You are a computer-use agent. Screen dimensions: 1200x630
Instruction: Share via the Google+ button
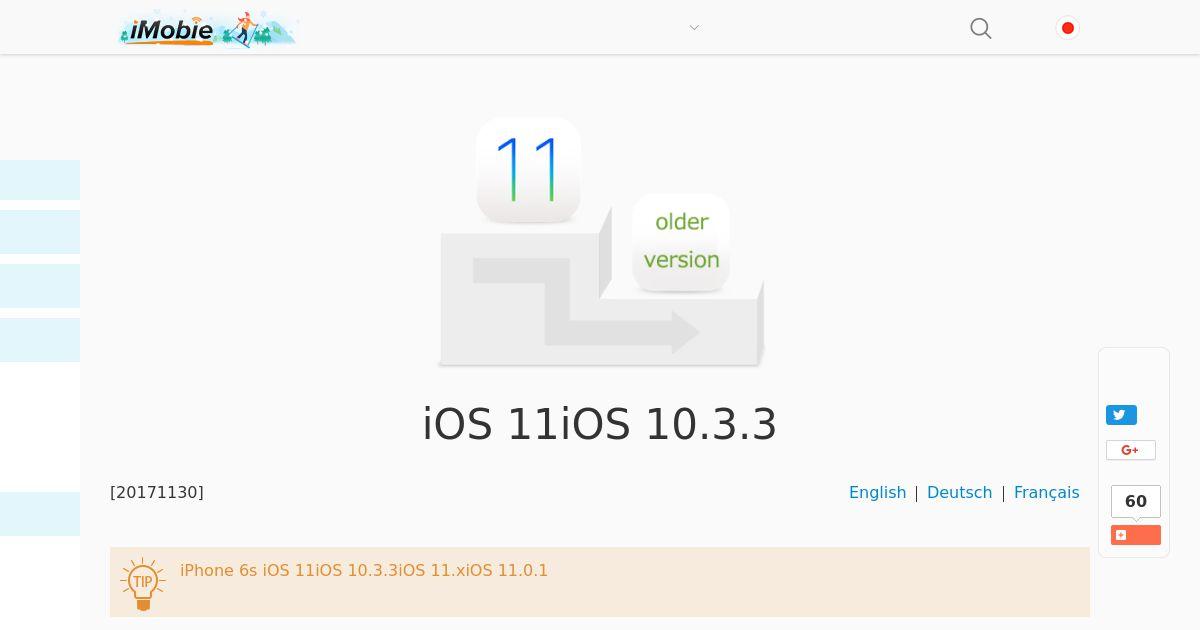pos(1131,450)
